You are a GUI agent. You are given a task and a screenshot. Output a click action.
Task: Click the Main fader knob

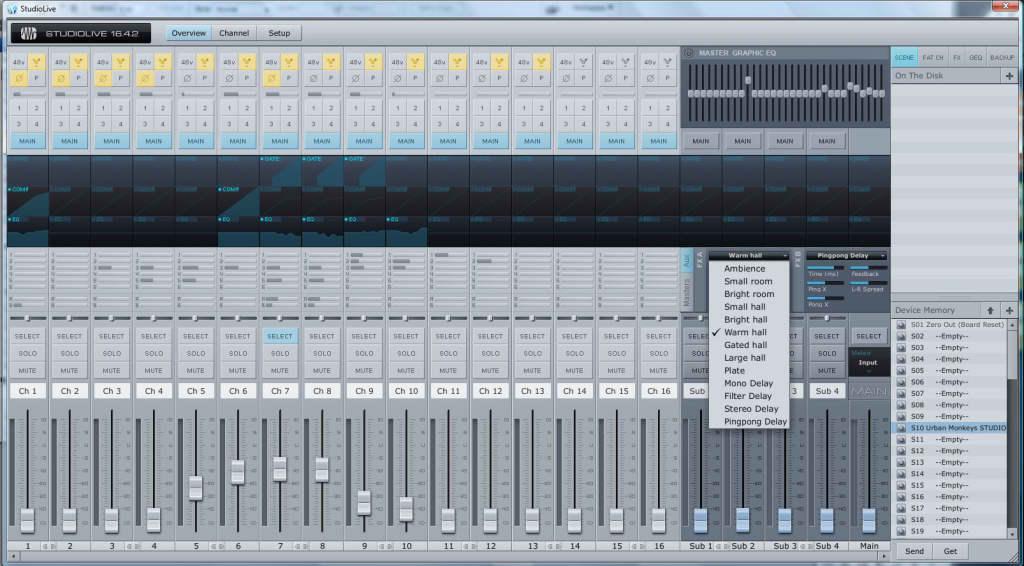[869, 520]
